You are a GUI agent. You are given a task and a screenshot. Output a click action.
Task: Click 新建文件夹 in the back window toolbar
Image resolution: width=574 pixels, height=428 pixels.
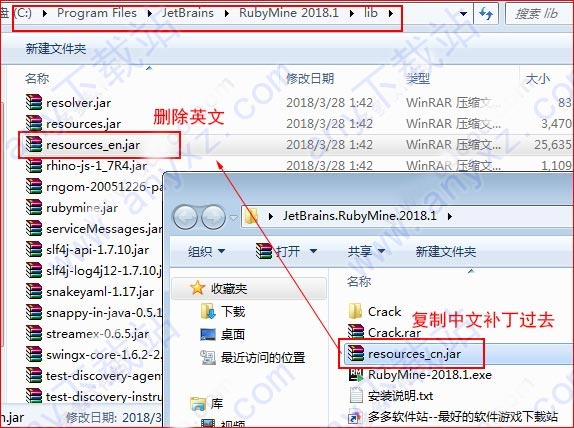pyautogui.click(x=56, y=48)
